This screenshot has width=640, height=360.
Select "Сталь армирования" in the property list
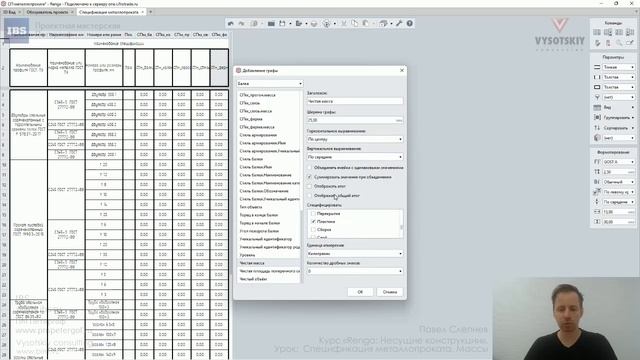269,135
